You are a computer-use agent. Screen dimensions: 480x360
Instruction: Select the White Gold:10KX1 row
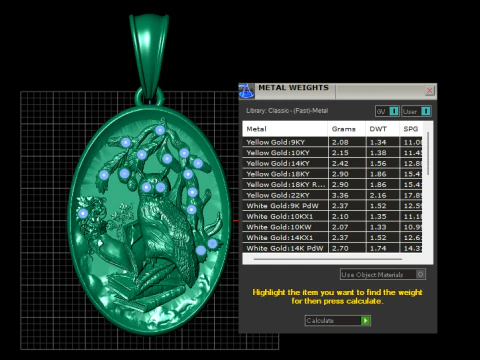[332, 217]
